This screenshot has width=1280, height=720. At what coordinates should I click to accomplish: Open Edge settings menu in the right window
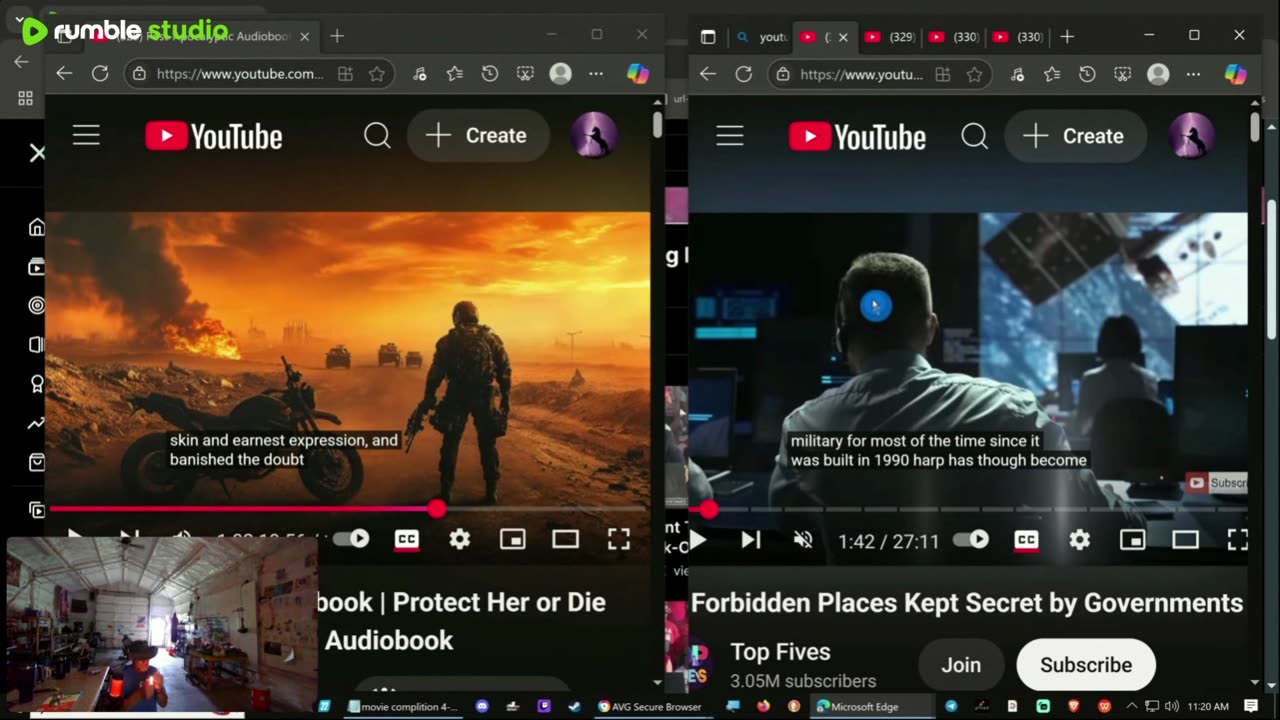click(x=1193, y=74)
